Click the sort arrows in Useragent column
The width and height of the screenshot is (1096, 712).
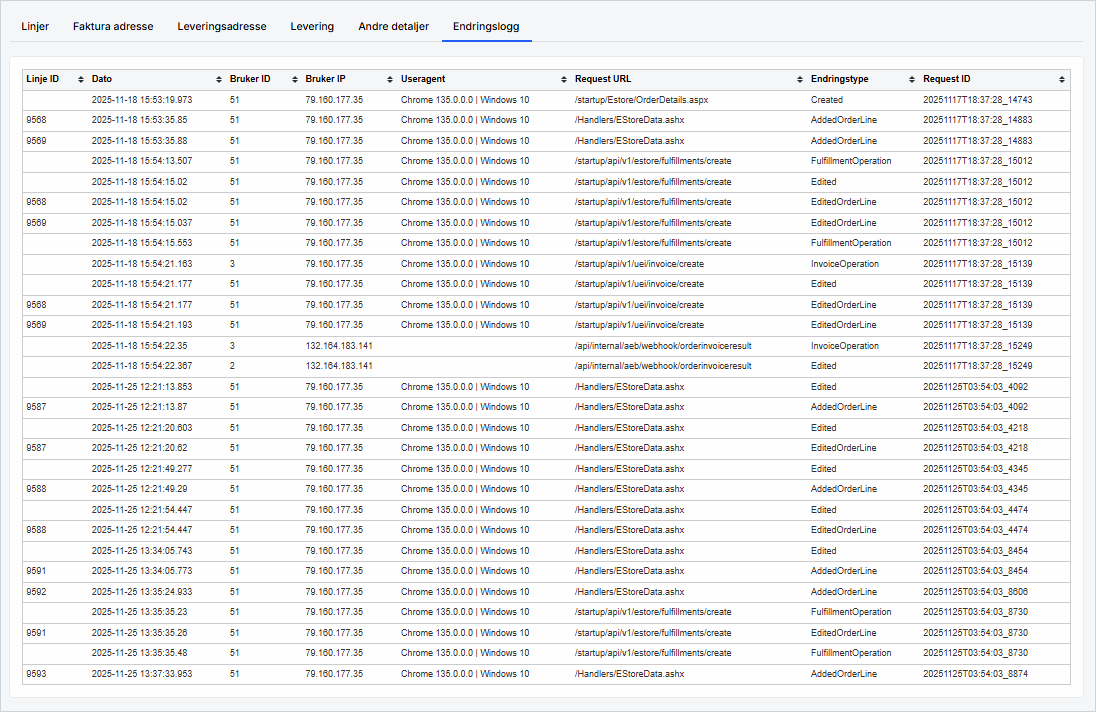(x=563, y=79)
